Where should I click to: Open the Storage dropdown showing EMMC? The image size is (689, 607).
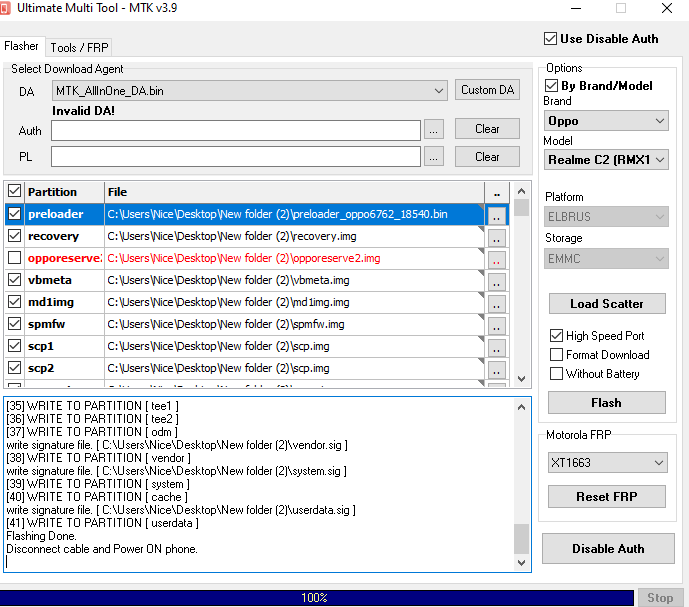click(606, 258)
